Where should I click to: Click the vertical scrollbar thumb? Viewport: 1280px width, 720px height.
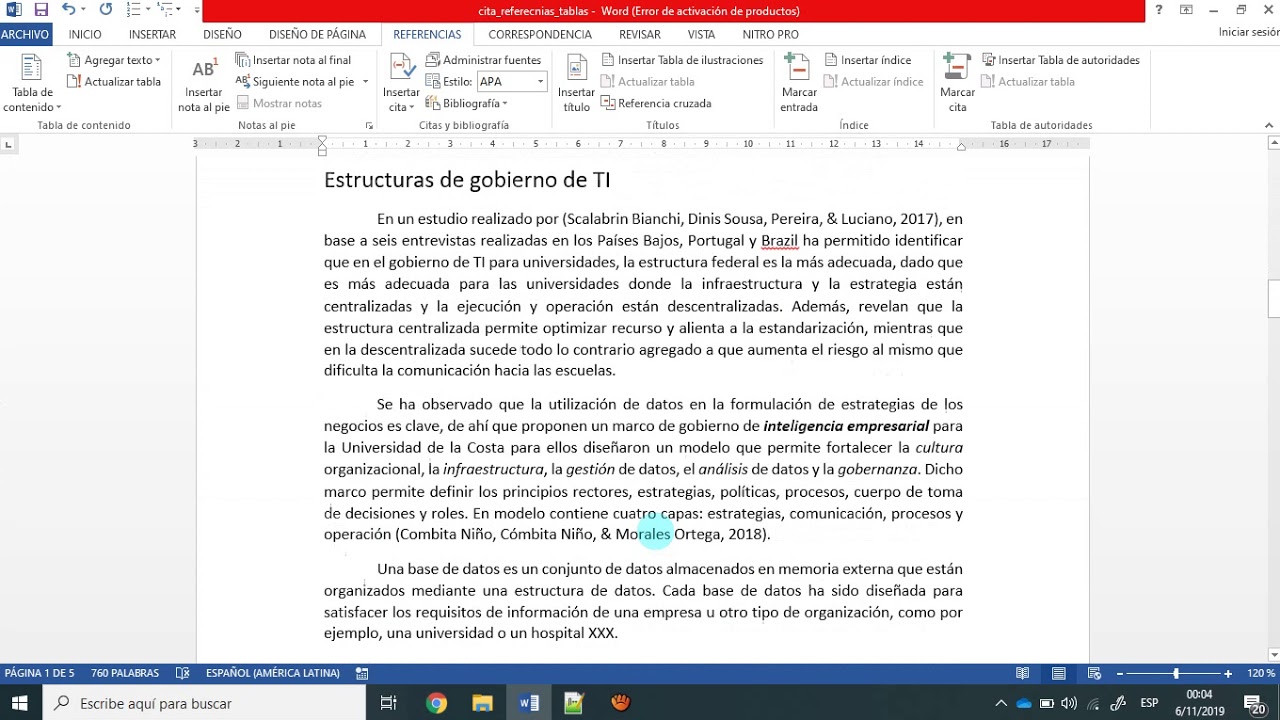pyautogui.click(x=1273, y=300)
